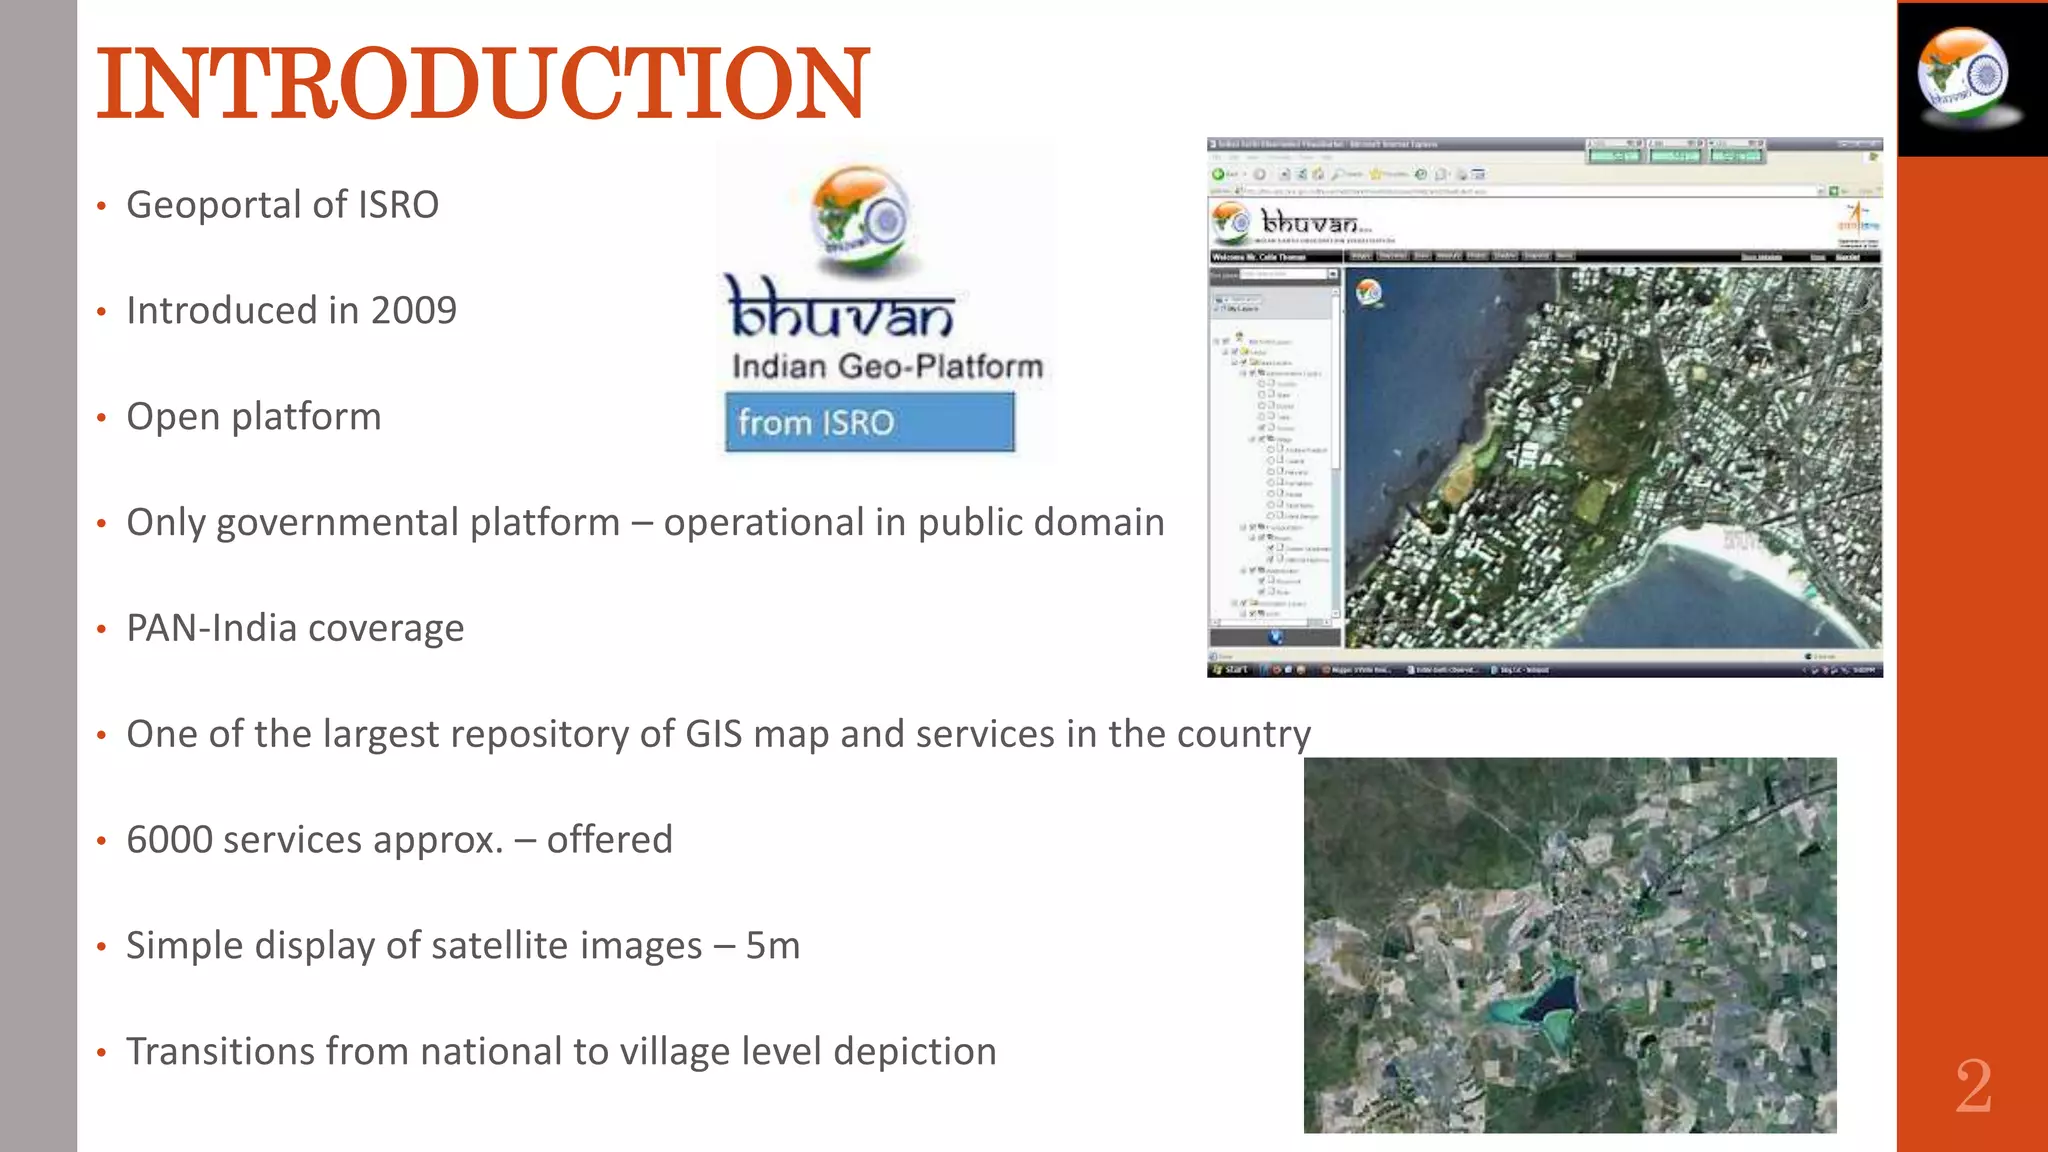The height and width of the screenshot is (1152, 2048).
Task: Click the green Go arrow beside address bar
Action: [x=1834, y=190]
